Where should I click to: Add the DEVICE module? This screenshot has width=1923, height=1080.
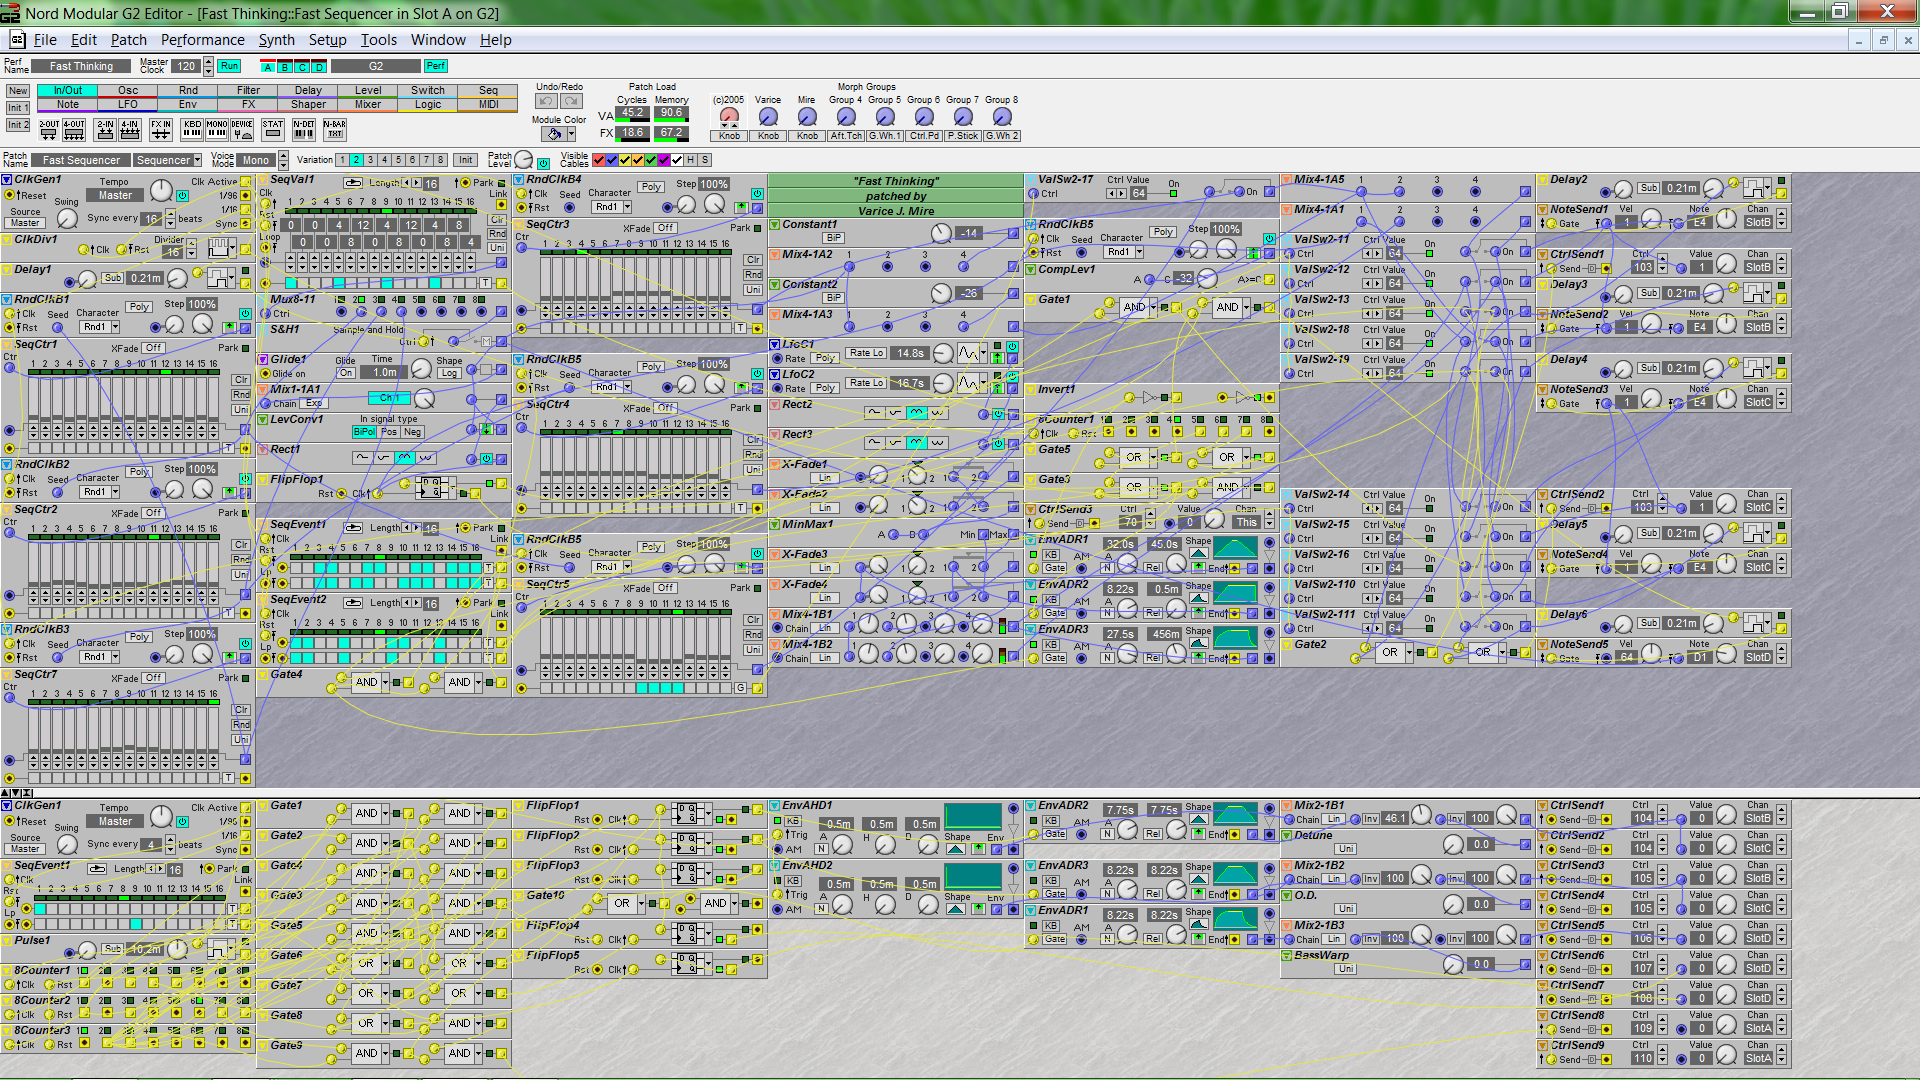coord(242,129)
